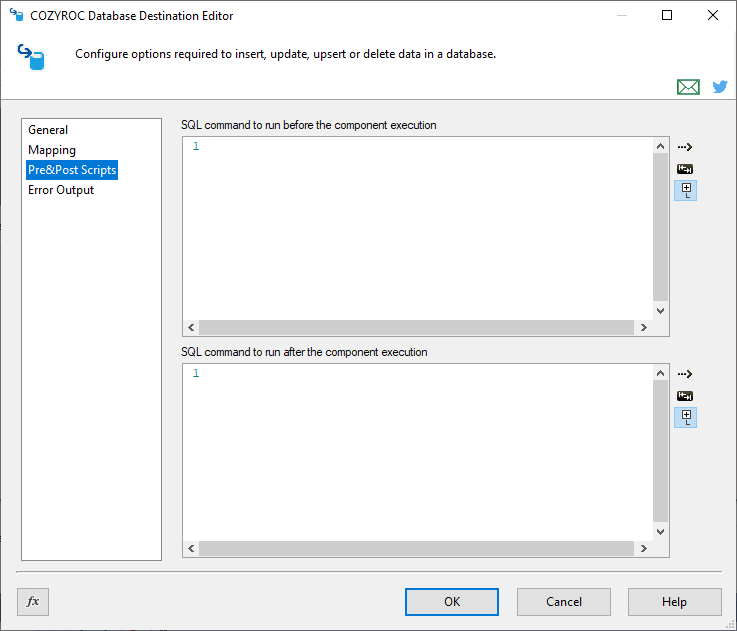737x631 pixels.
Task: Click line number 1 in the before-execution editor
Action: 196,147
